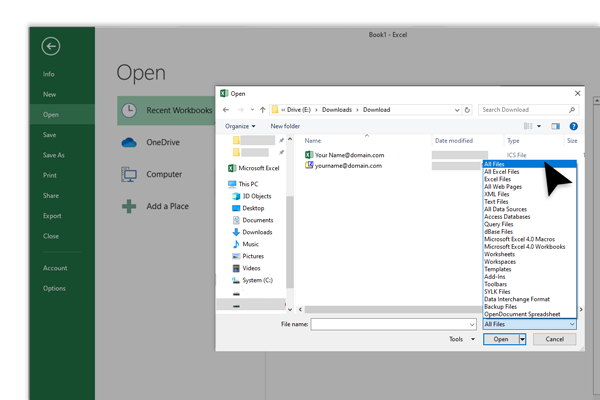Open Videos folder in tree
Screen dimensions: 600x400
[x=246, y=268]
